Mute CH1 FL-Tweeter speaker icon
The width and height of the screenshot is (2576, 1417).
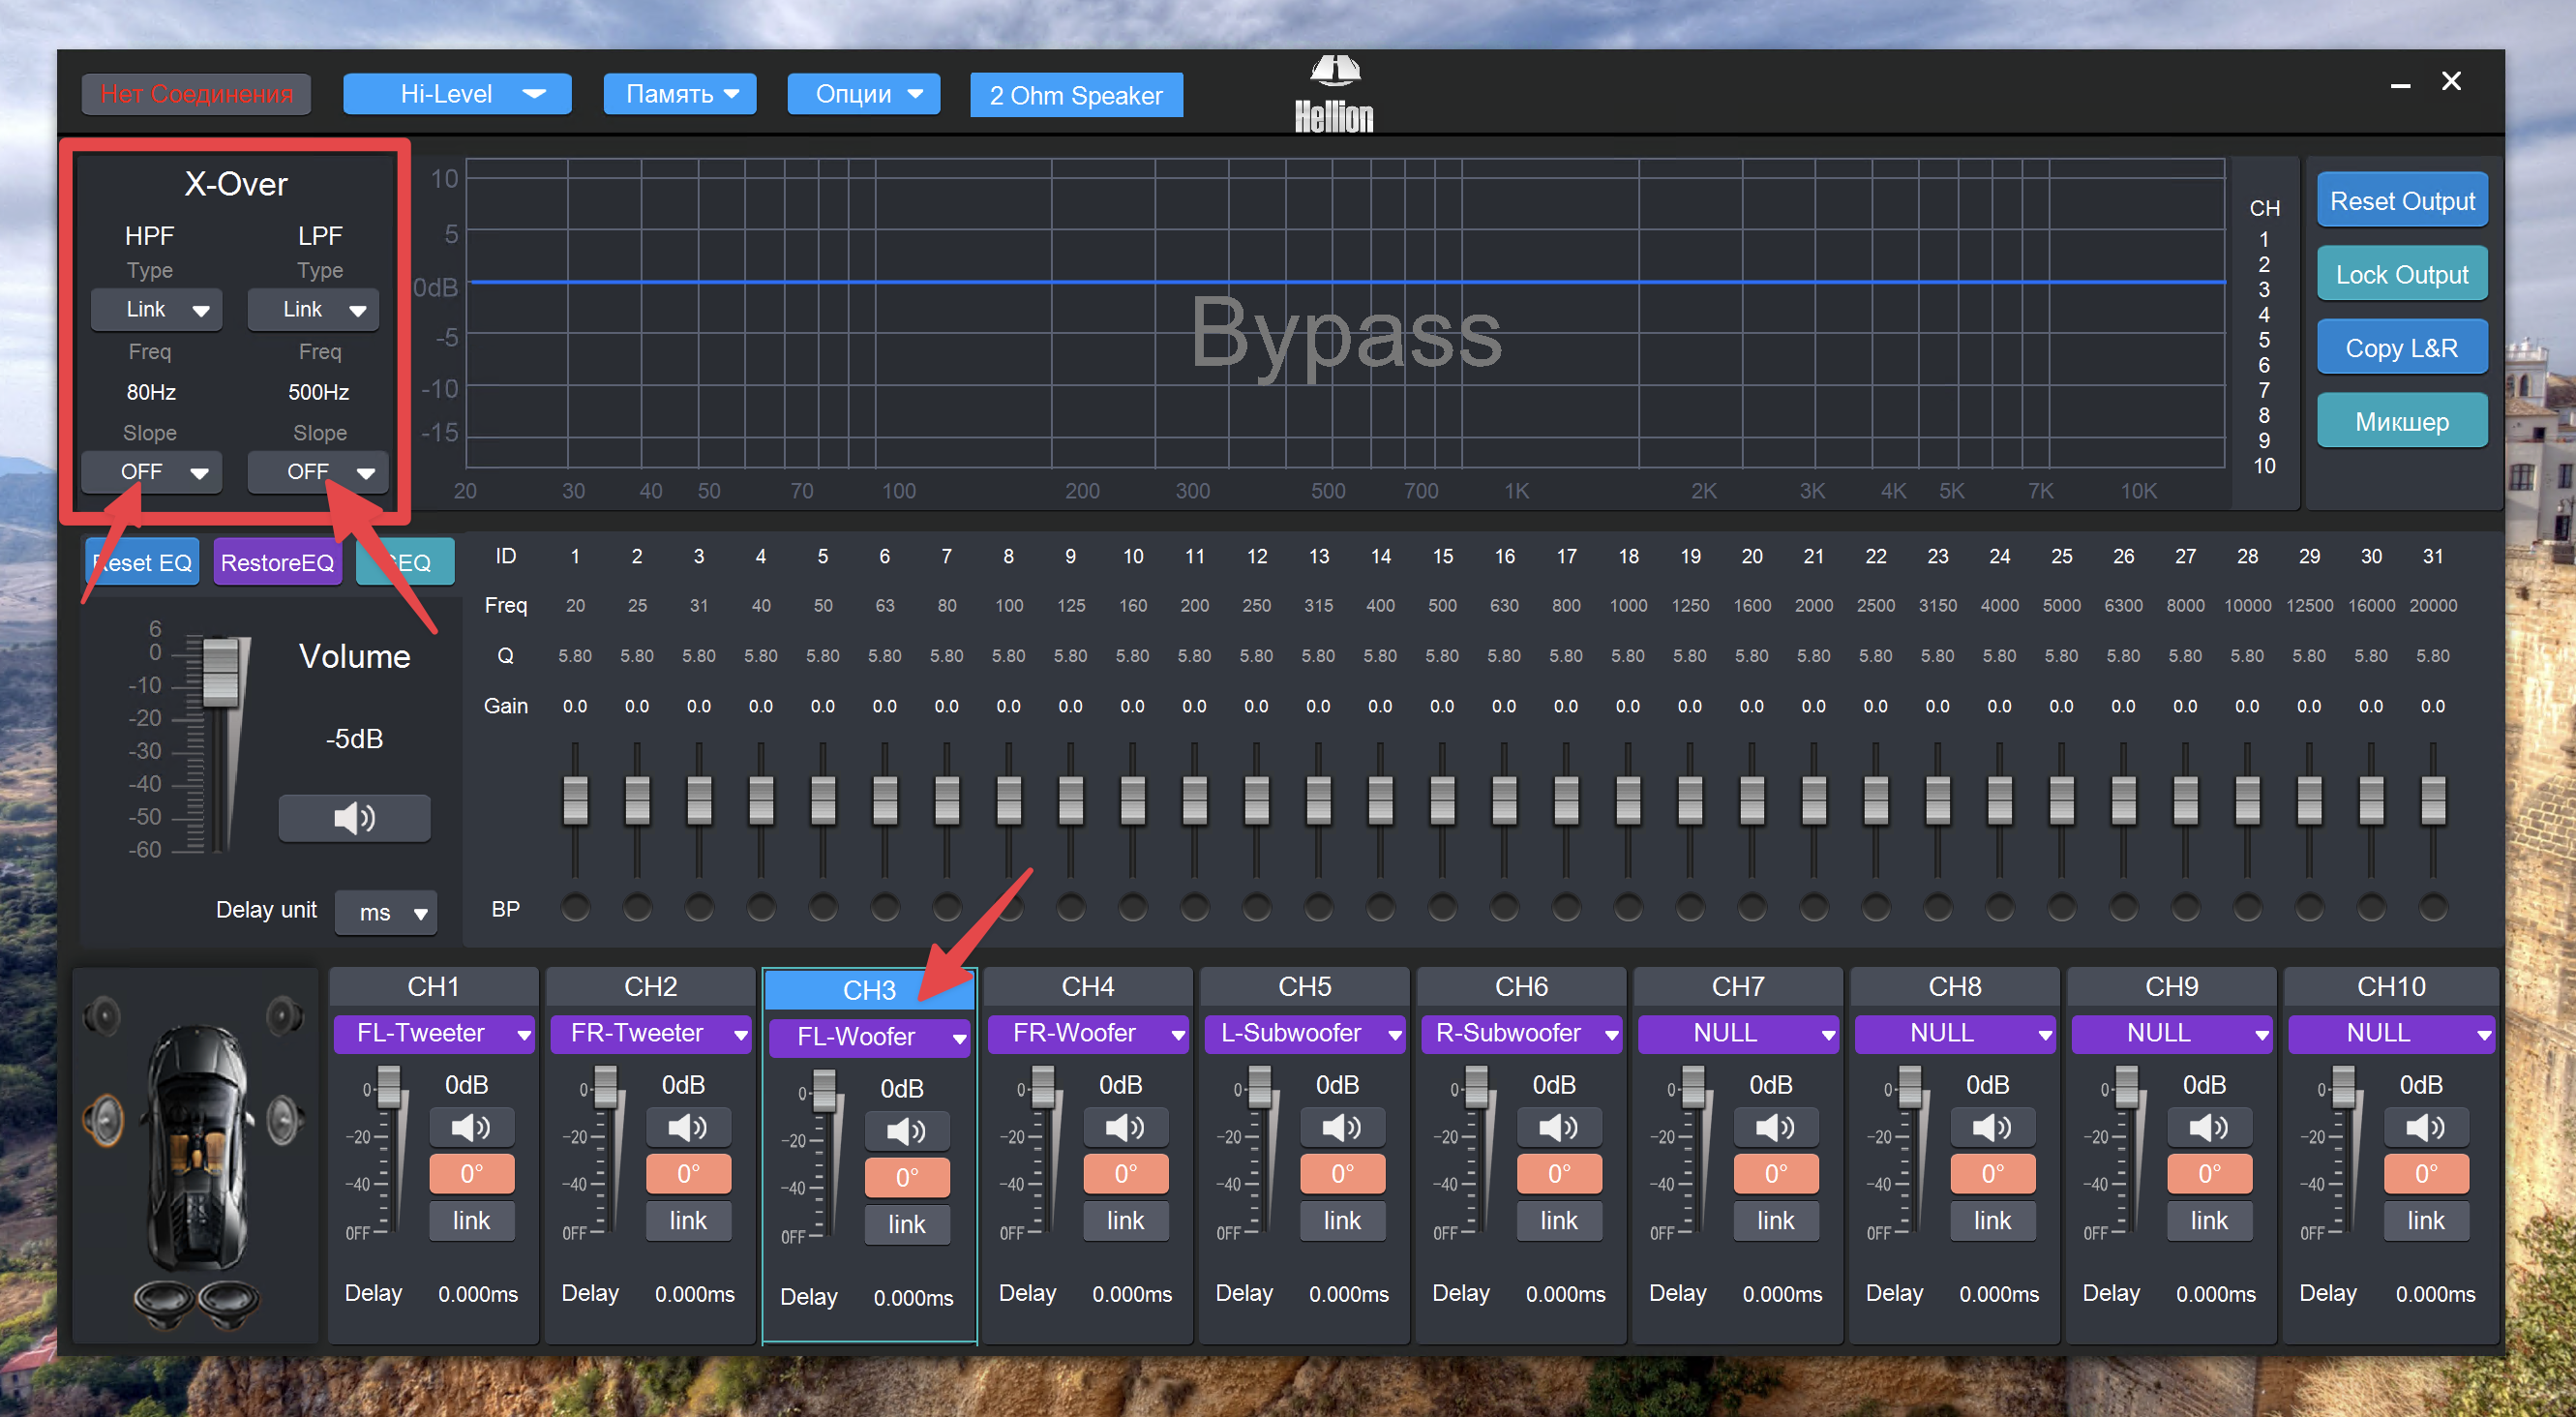coord(471,1128)
